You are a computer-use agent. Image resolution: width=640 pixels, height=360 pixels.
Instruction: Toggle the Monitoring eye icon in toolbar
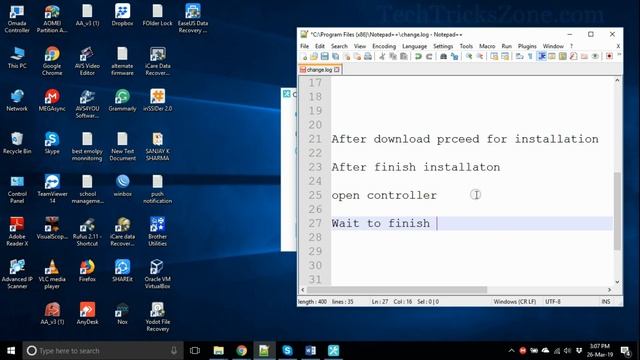click(x=595, y=57)
